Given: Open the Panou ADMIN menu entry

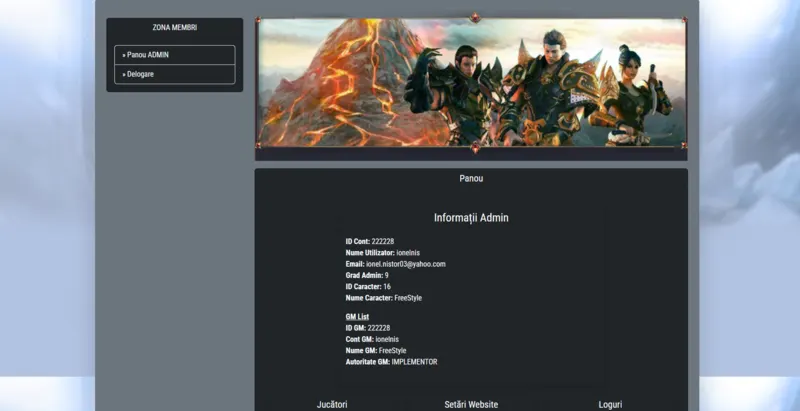Looking at the screenshot, I should [x=174, y=55].
